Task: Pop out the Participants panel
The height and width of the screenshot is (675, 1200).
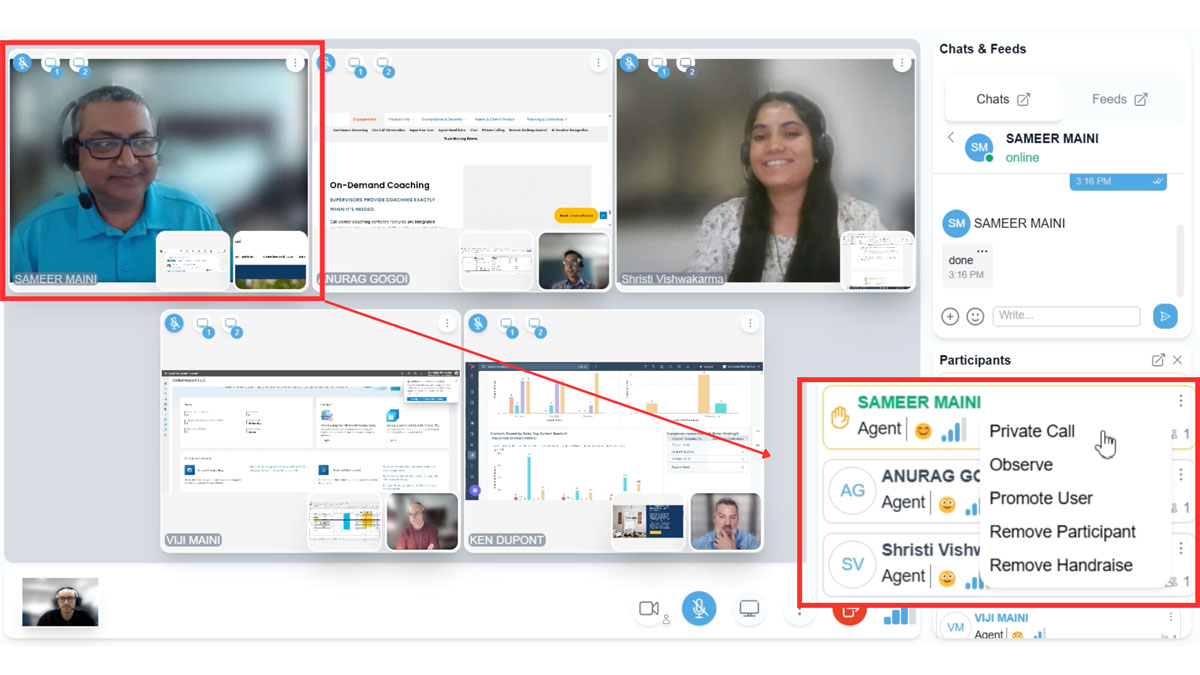Action: [1158, 360]
